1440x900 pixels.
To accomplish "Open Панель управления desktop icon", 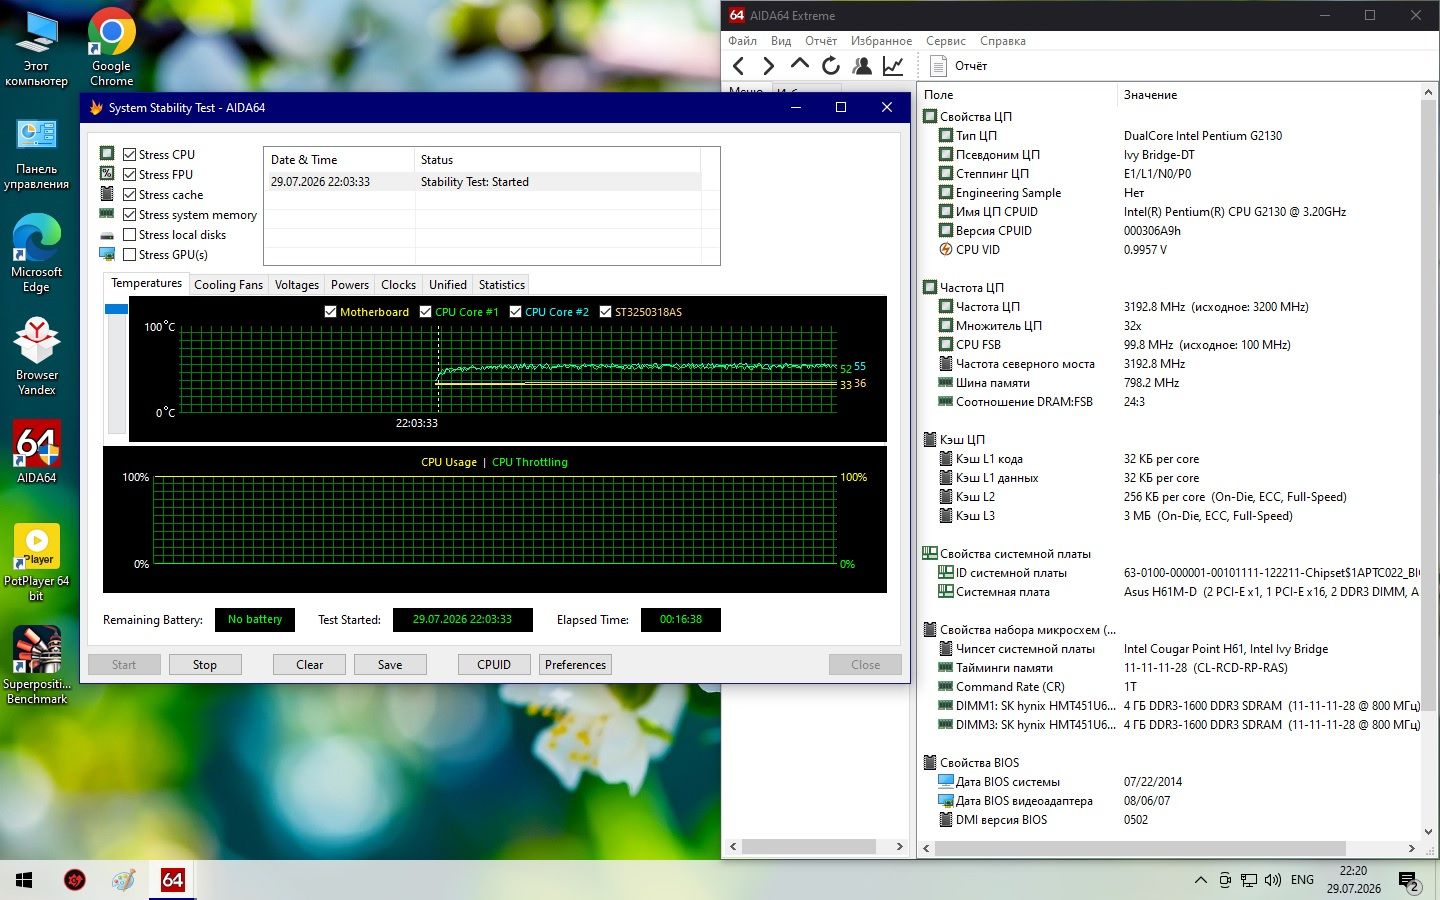I will coord(36,154).
